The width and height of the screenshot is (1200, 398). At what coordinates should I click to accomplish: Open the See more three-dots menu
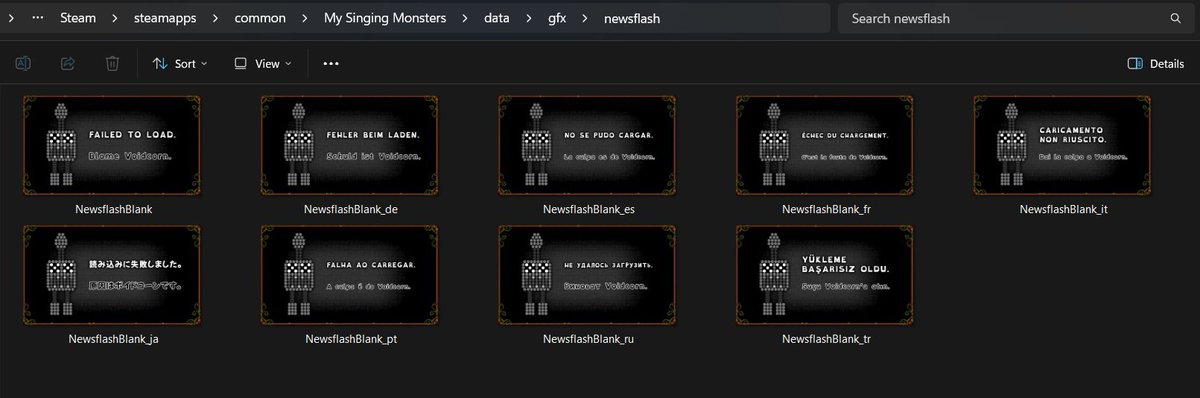(x=331, y=63)
